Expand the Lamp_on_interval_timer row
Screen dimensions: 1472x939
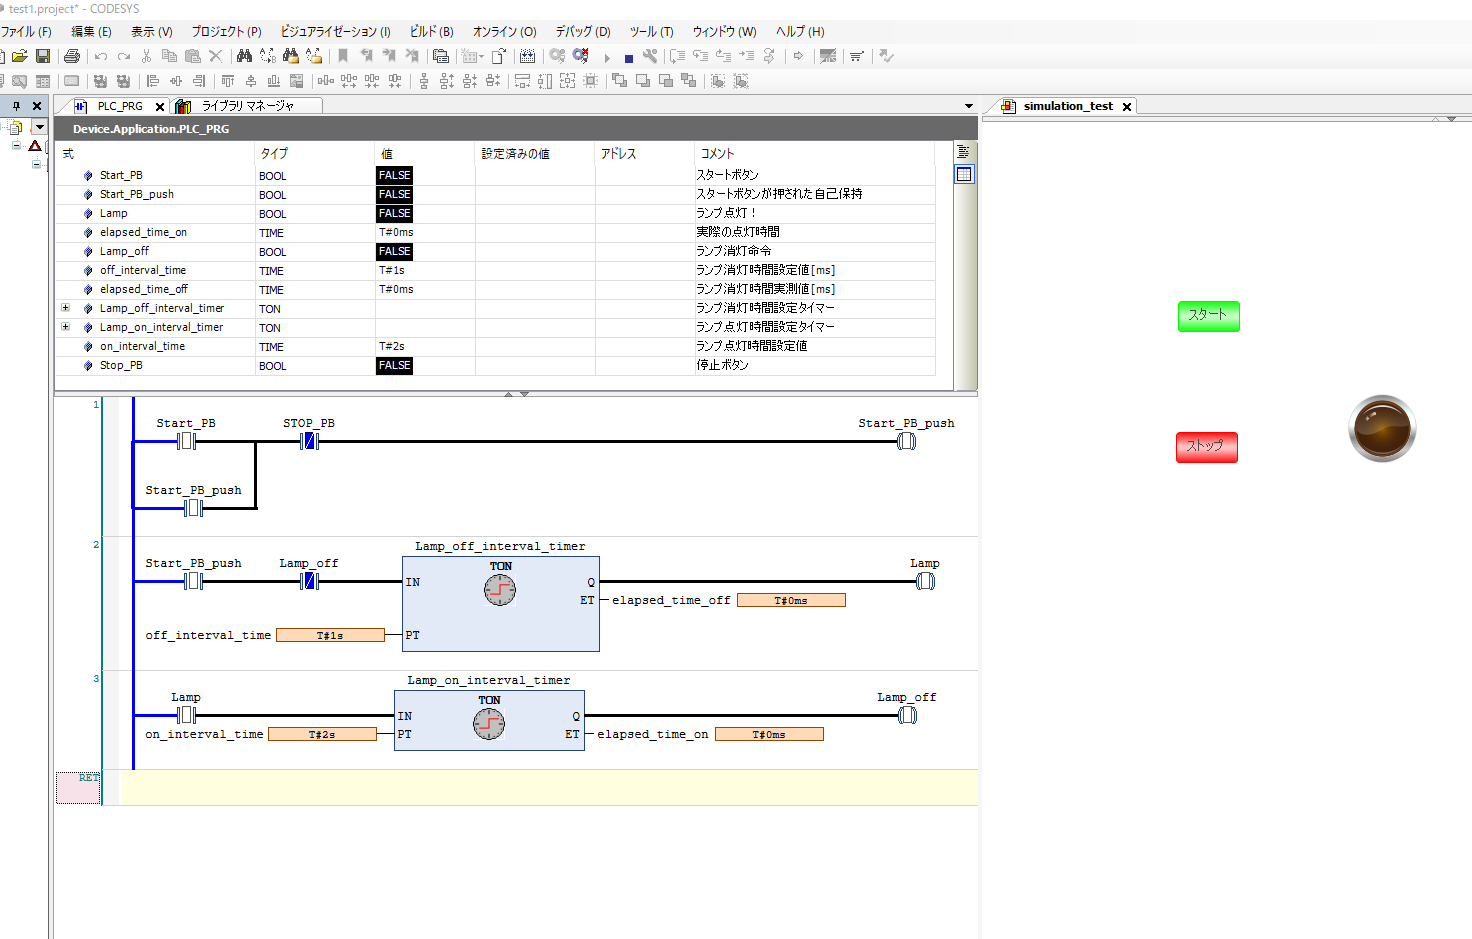pos(65,327)
